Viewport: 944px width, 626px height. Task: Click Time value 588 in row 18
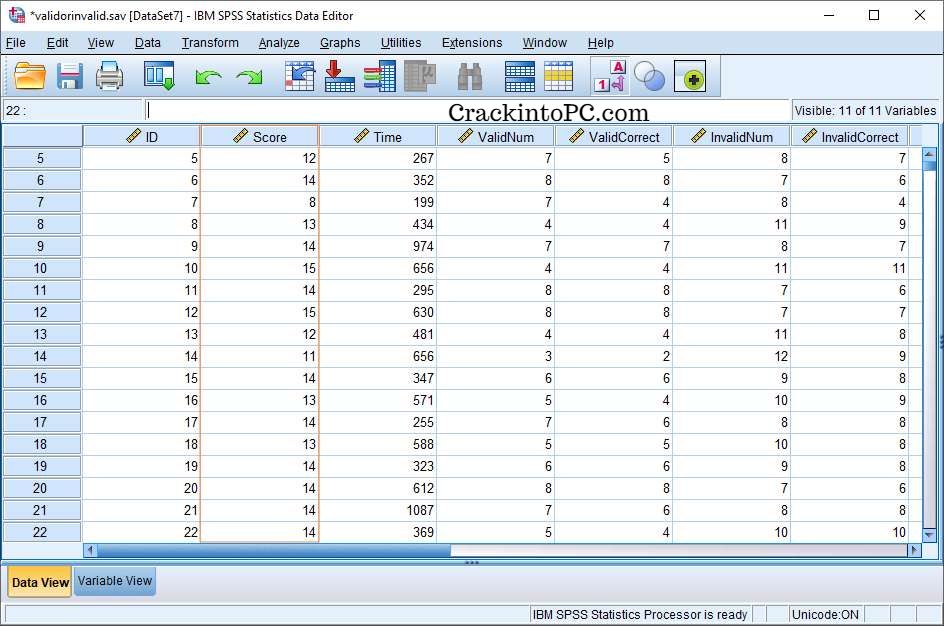pos(377,444)
